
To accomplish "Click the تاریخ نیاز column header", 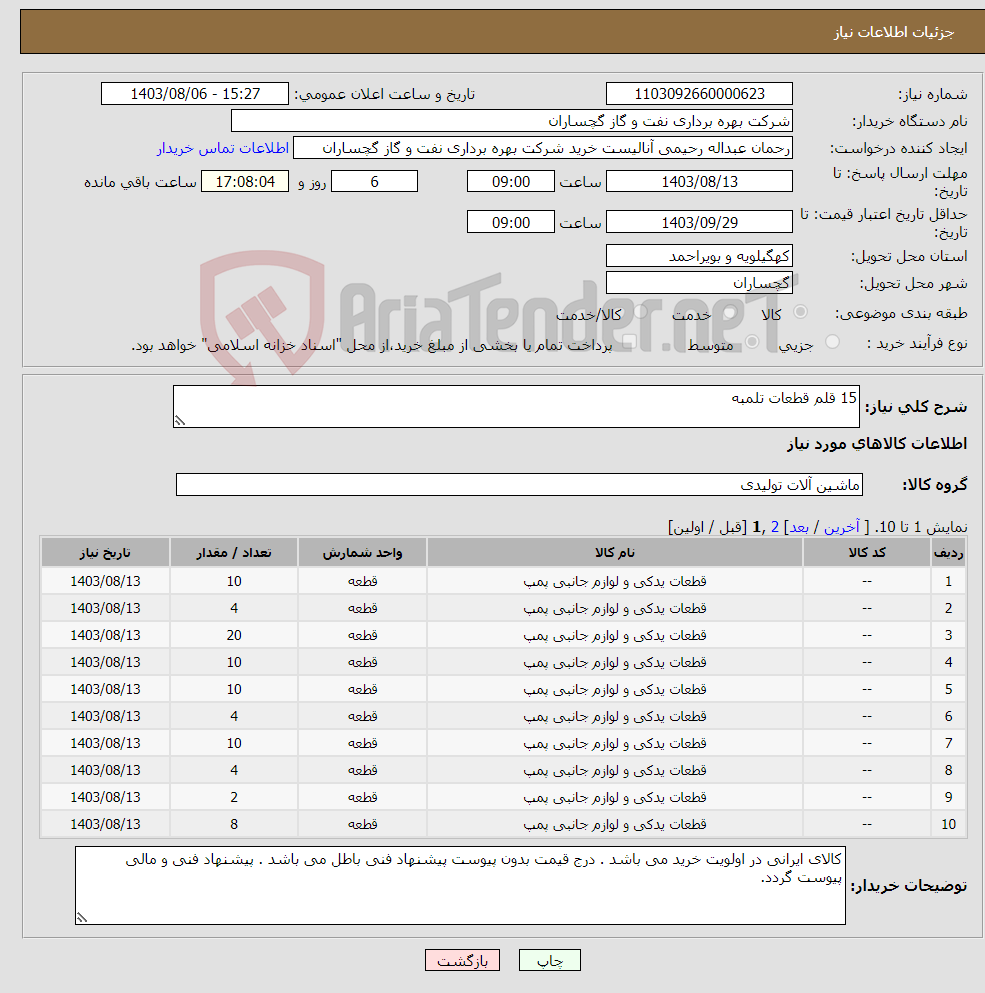I will [105, 553].
